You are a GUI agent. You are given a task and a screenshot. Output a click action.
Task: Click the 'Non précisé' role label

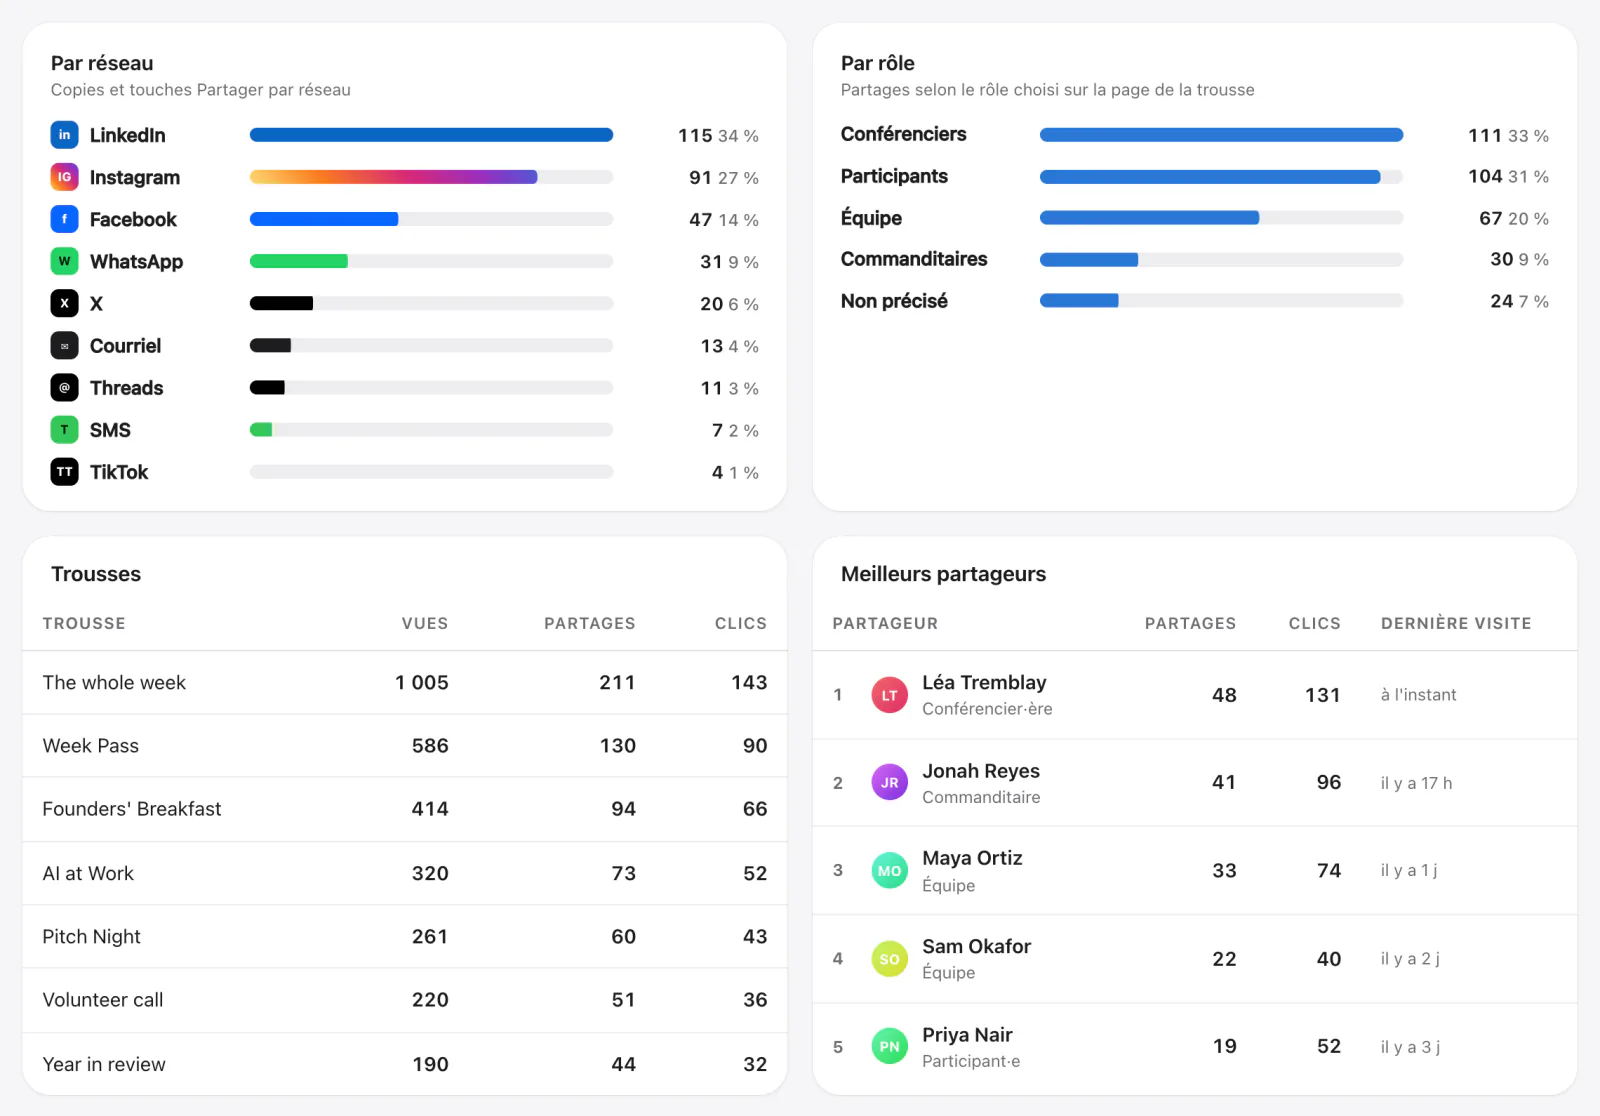pyautogui.click(x=894, y=301)
